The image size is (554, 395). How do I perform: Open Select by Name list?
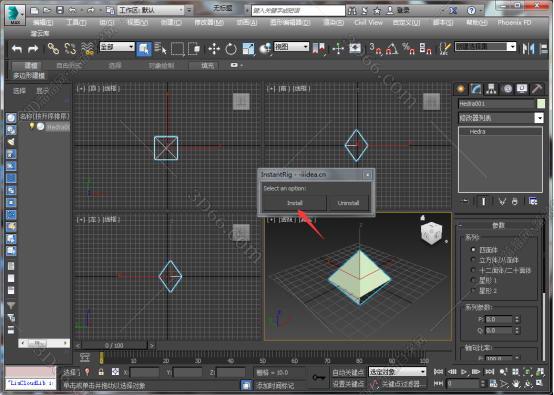pyautogui.click(x=160, y=49)
